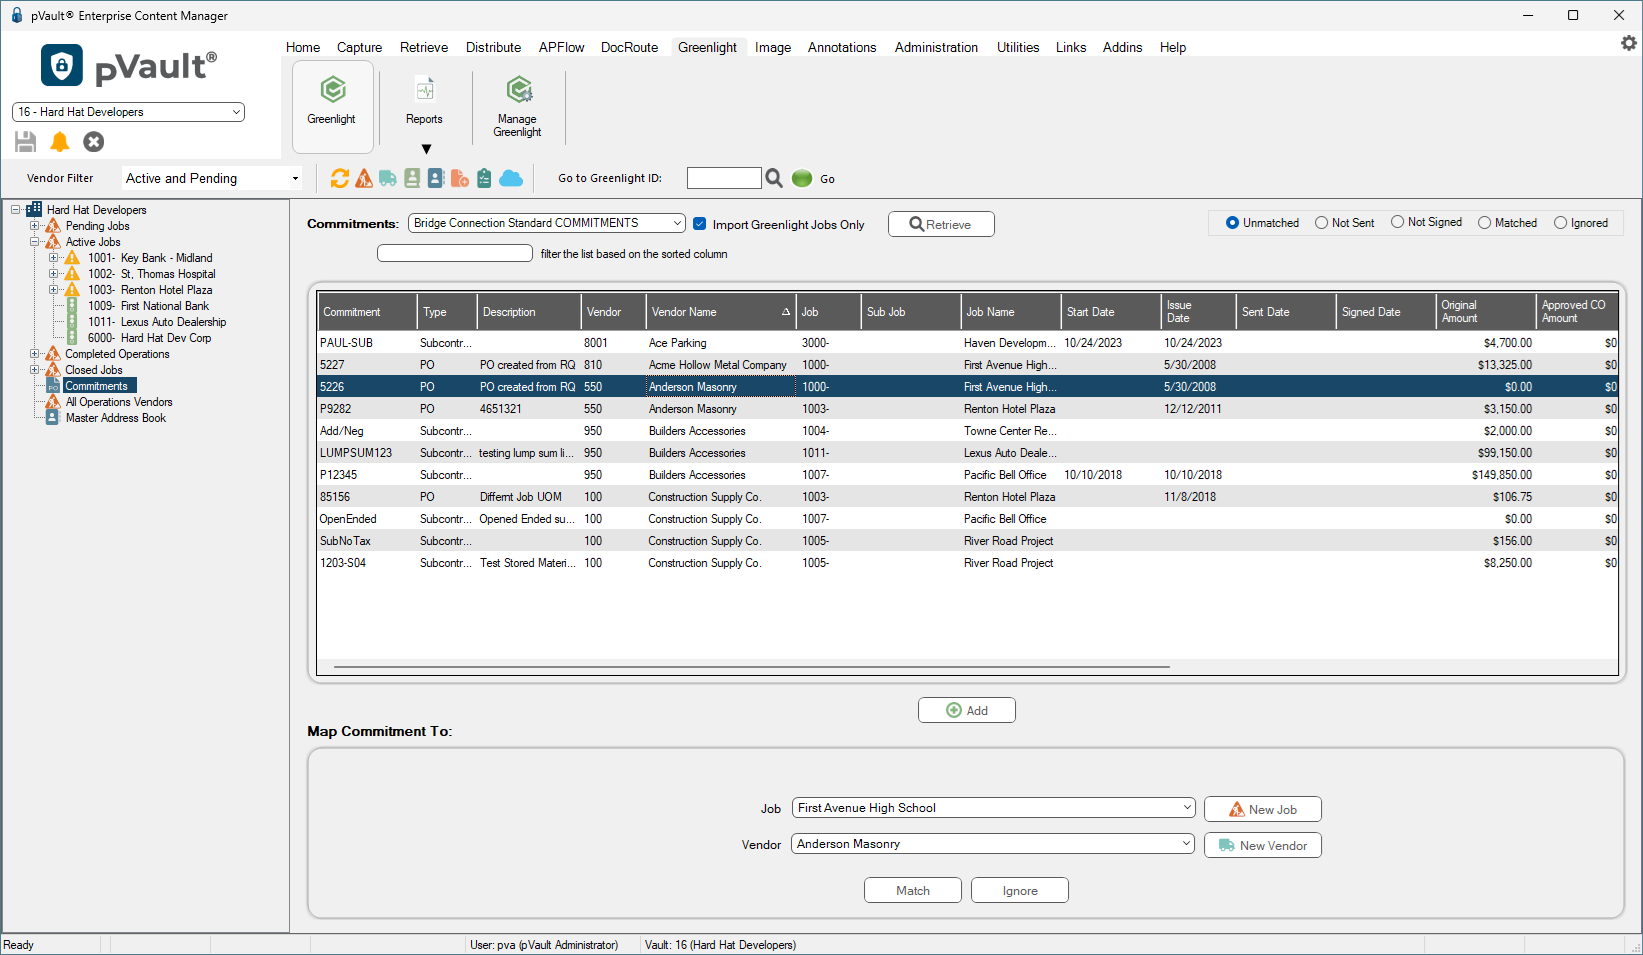Image resolution: width=1643 pixels, height=955 pixels.
Task: Click the Match button
Action: 913,890
